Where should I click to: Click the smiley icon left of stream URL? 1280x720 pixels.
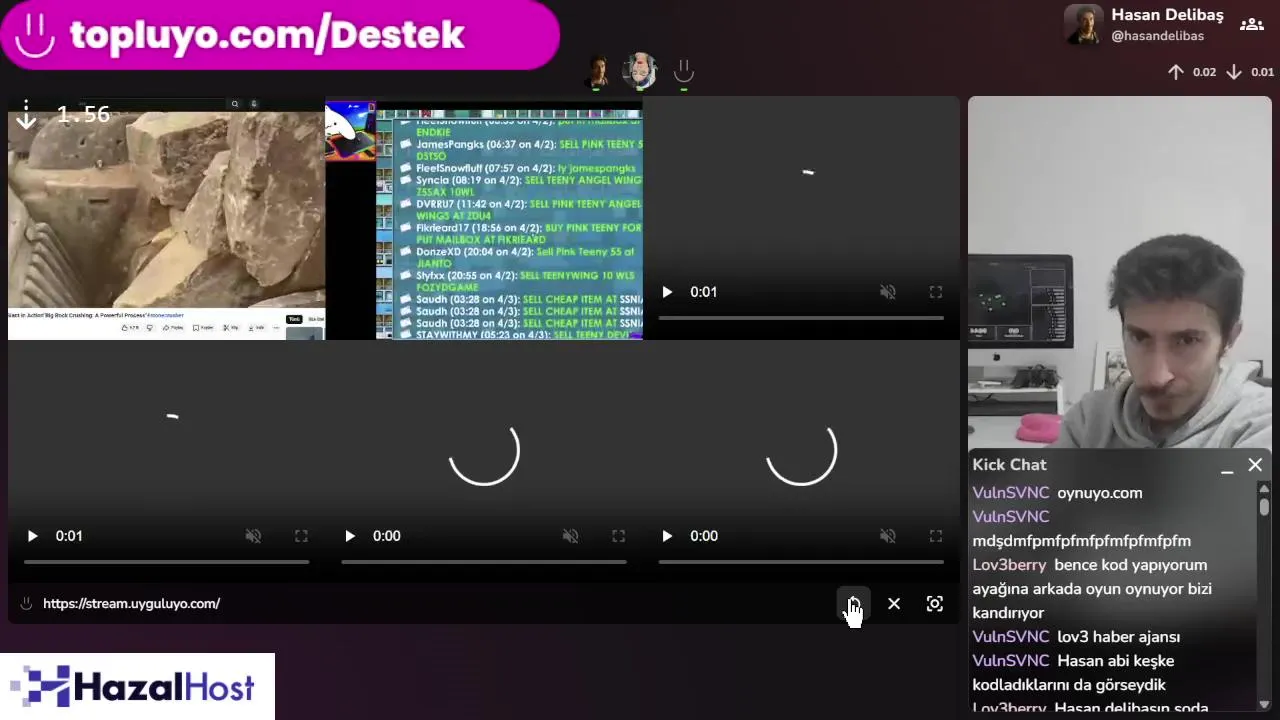[x=26, y=604]
